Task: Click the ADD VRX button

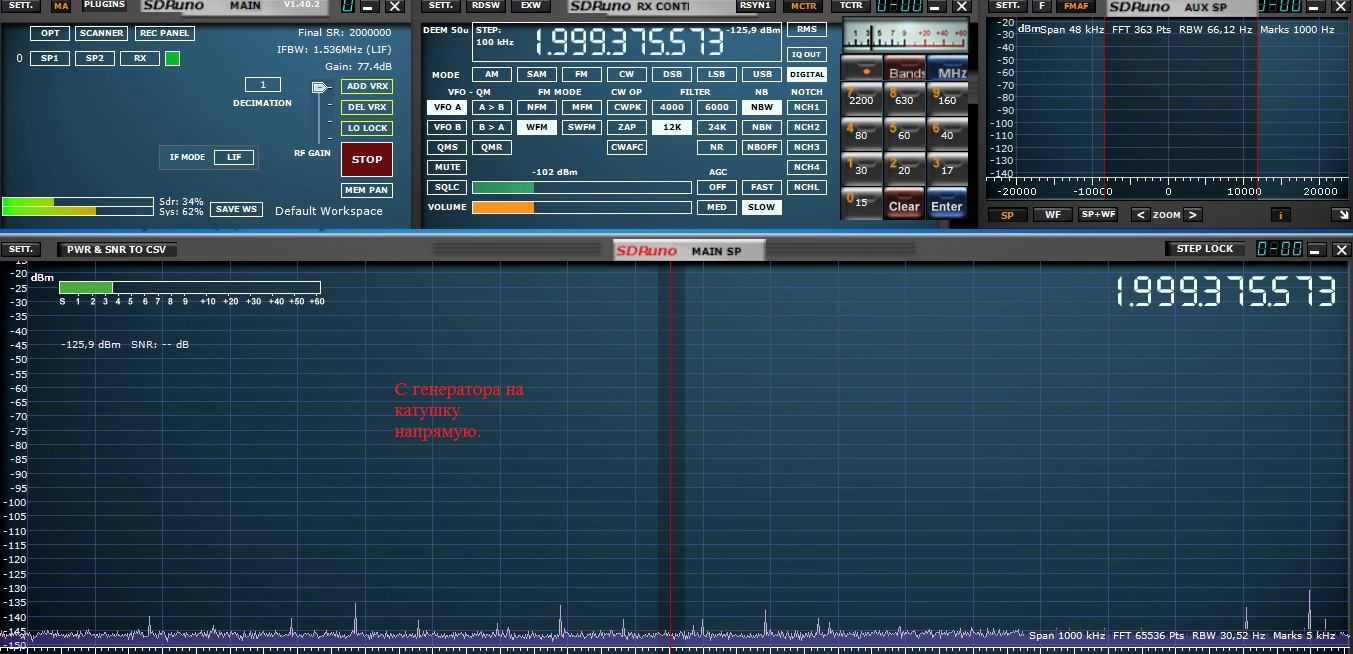Action: 367,87
